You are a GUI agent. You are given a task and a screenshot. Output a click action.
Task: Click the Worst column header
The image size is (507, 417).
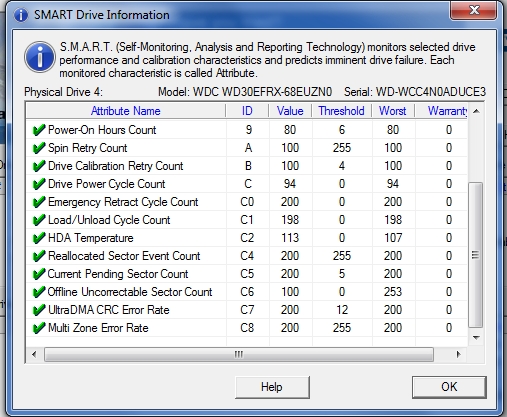[393, 111]
